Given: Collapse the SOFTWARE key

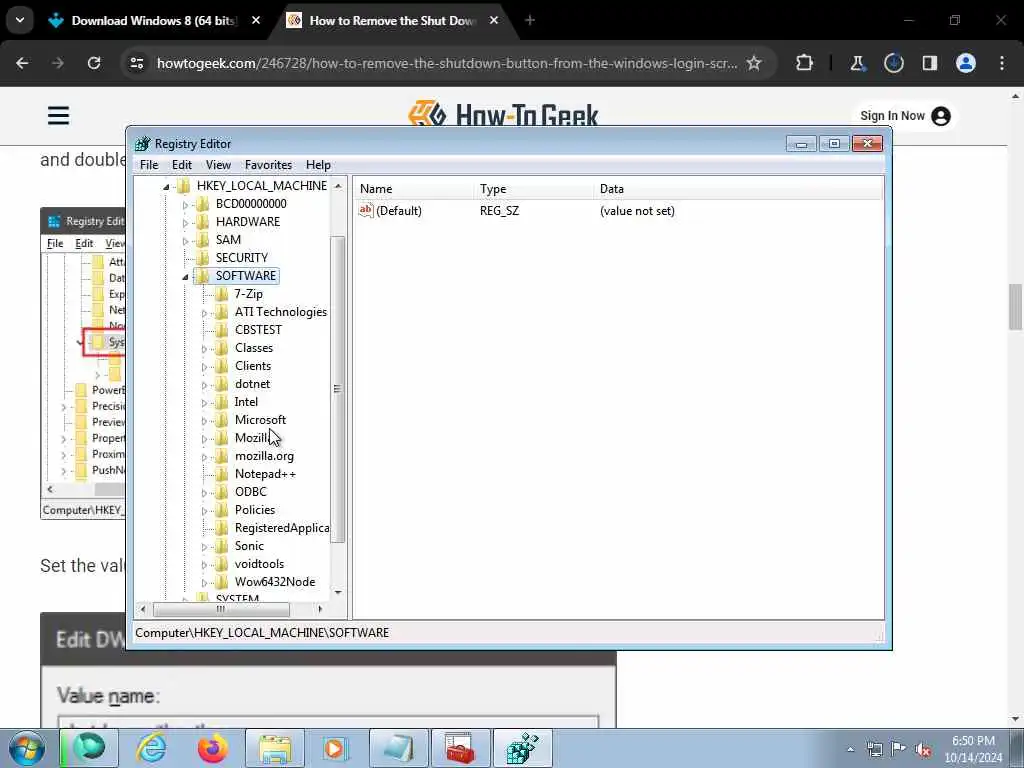Looking at the screenshot, I should pyautogui.click(x=185, y=277).
